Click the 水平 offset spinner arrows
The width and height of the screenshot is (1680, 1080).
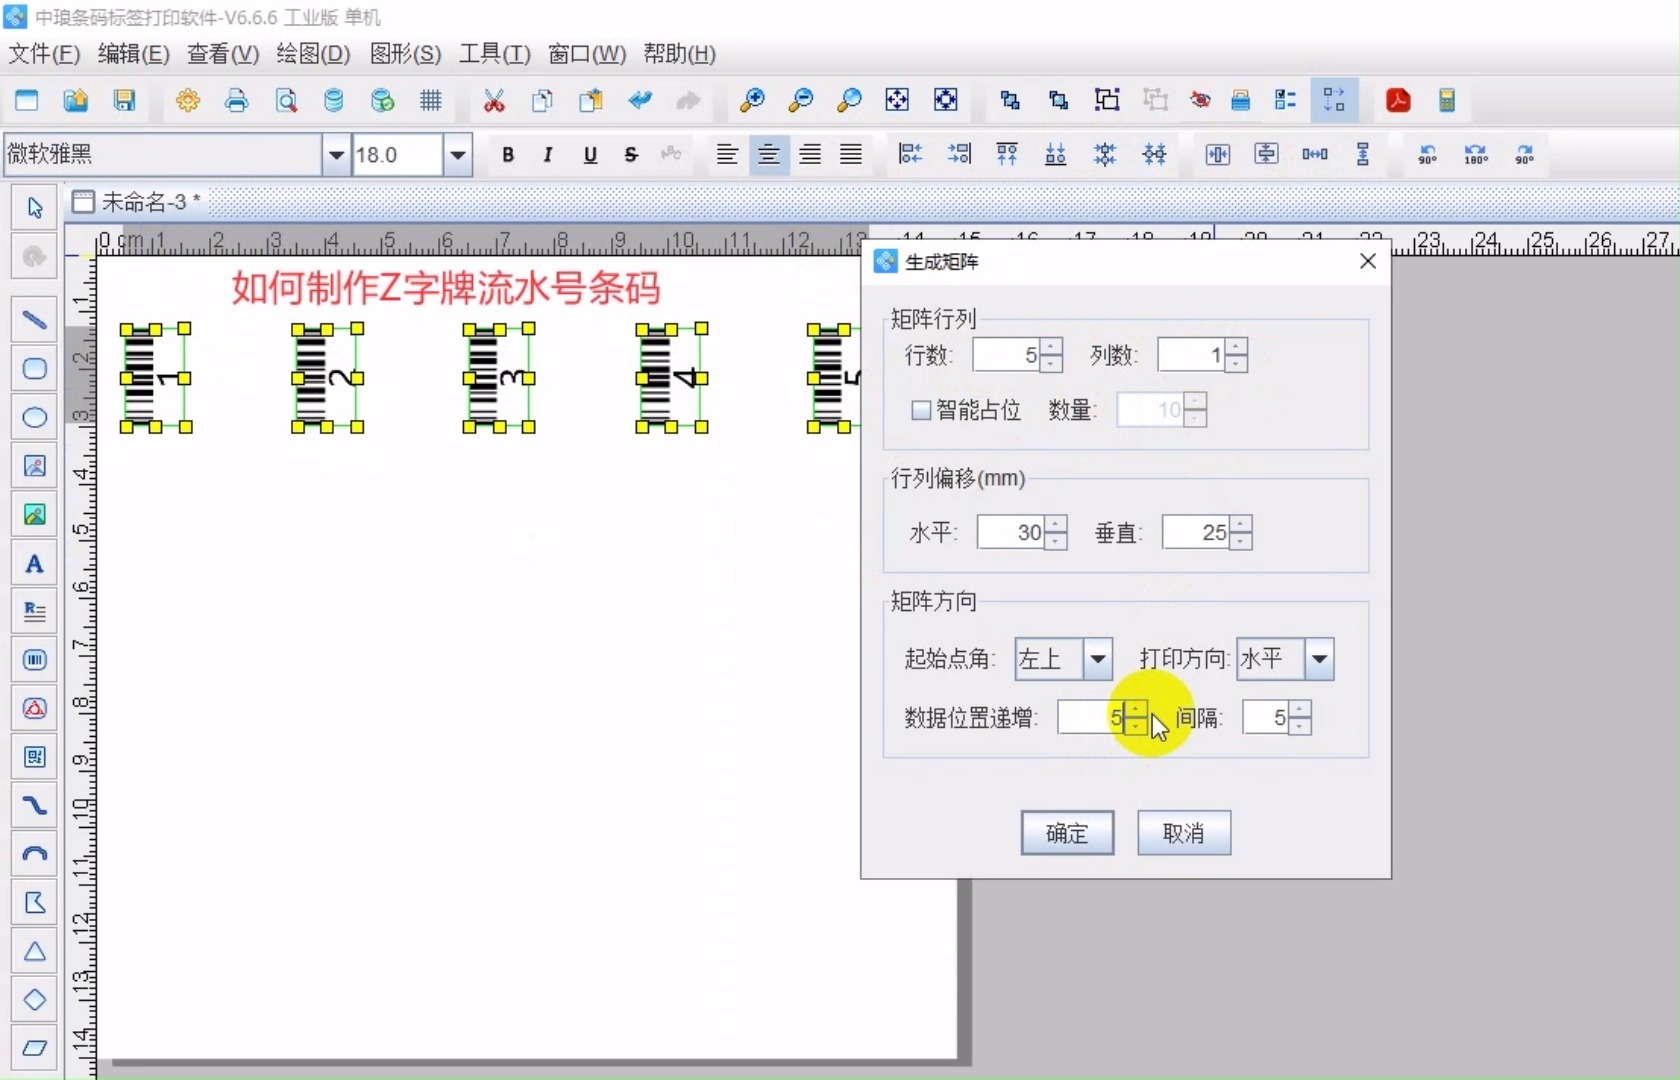[1056, 533]
